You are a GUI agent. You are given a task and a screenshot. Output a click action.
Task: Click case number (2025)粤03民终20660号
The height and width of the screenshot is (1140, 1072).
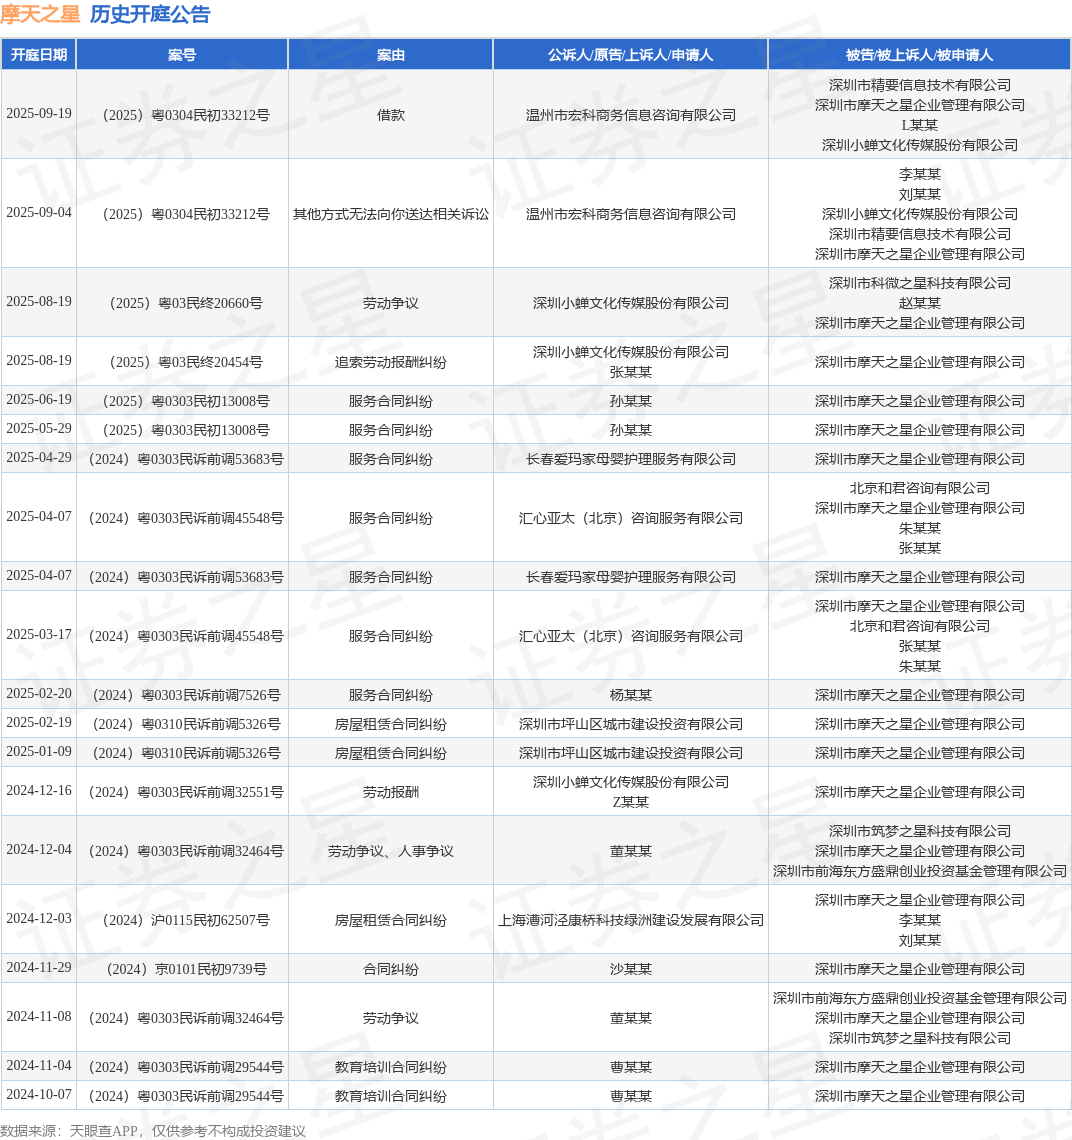tap(186, 303)
